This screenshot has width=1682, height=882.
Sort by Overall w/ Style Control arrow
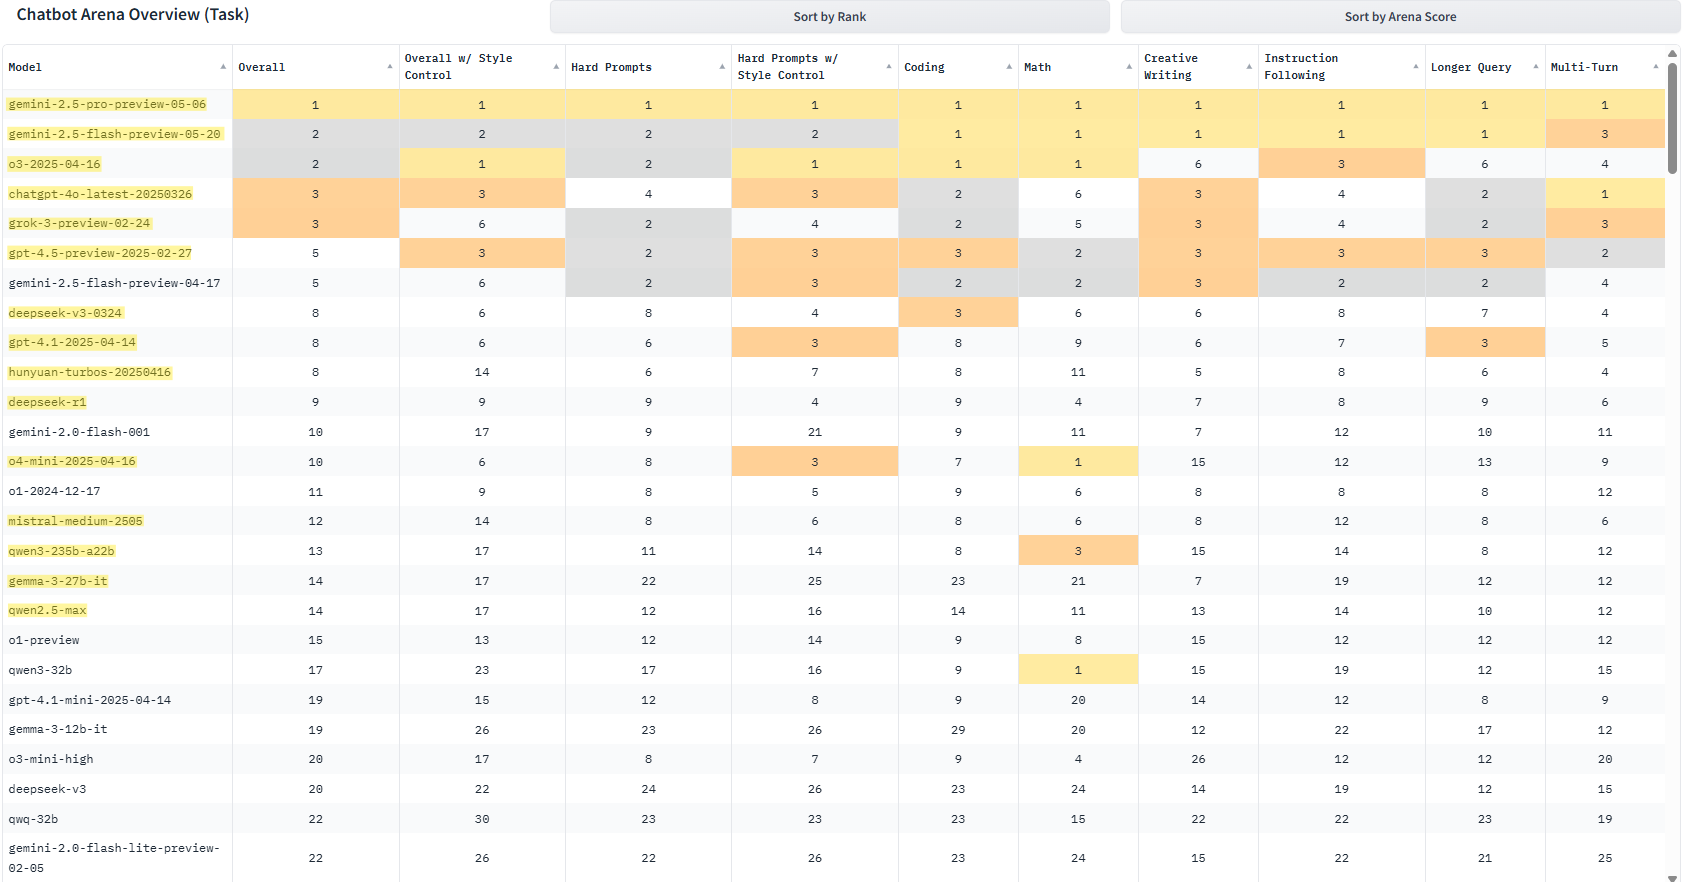coord(556,67)
